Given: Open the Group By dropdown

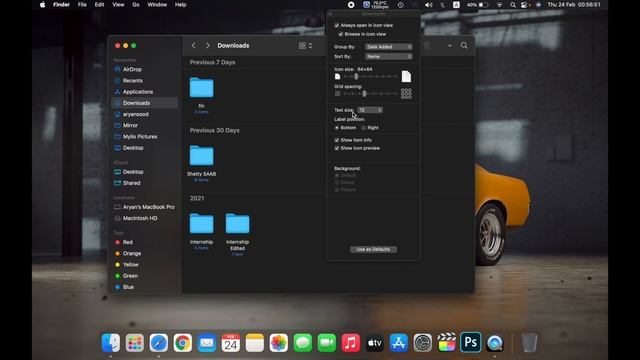Looking at the screenshot, I should click(x=389, y=47).
